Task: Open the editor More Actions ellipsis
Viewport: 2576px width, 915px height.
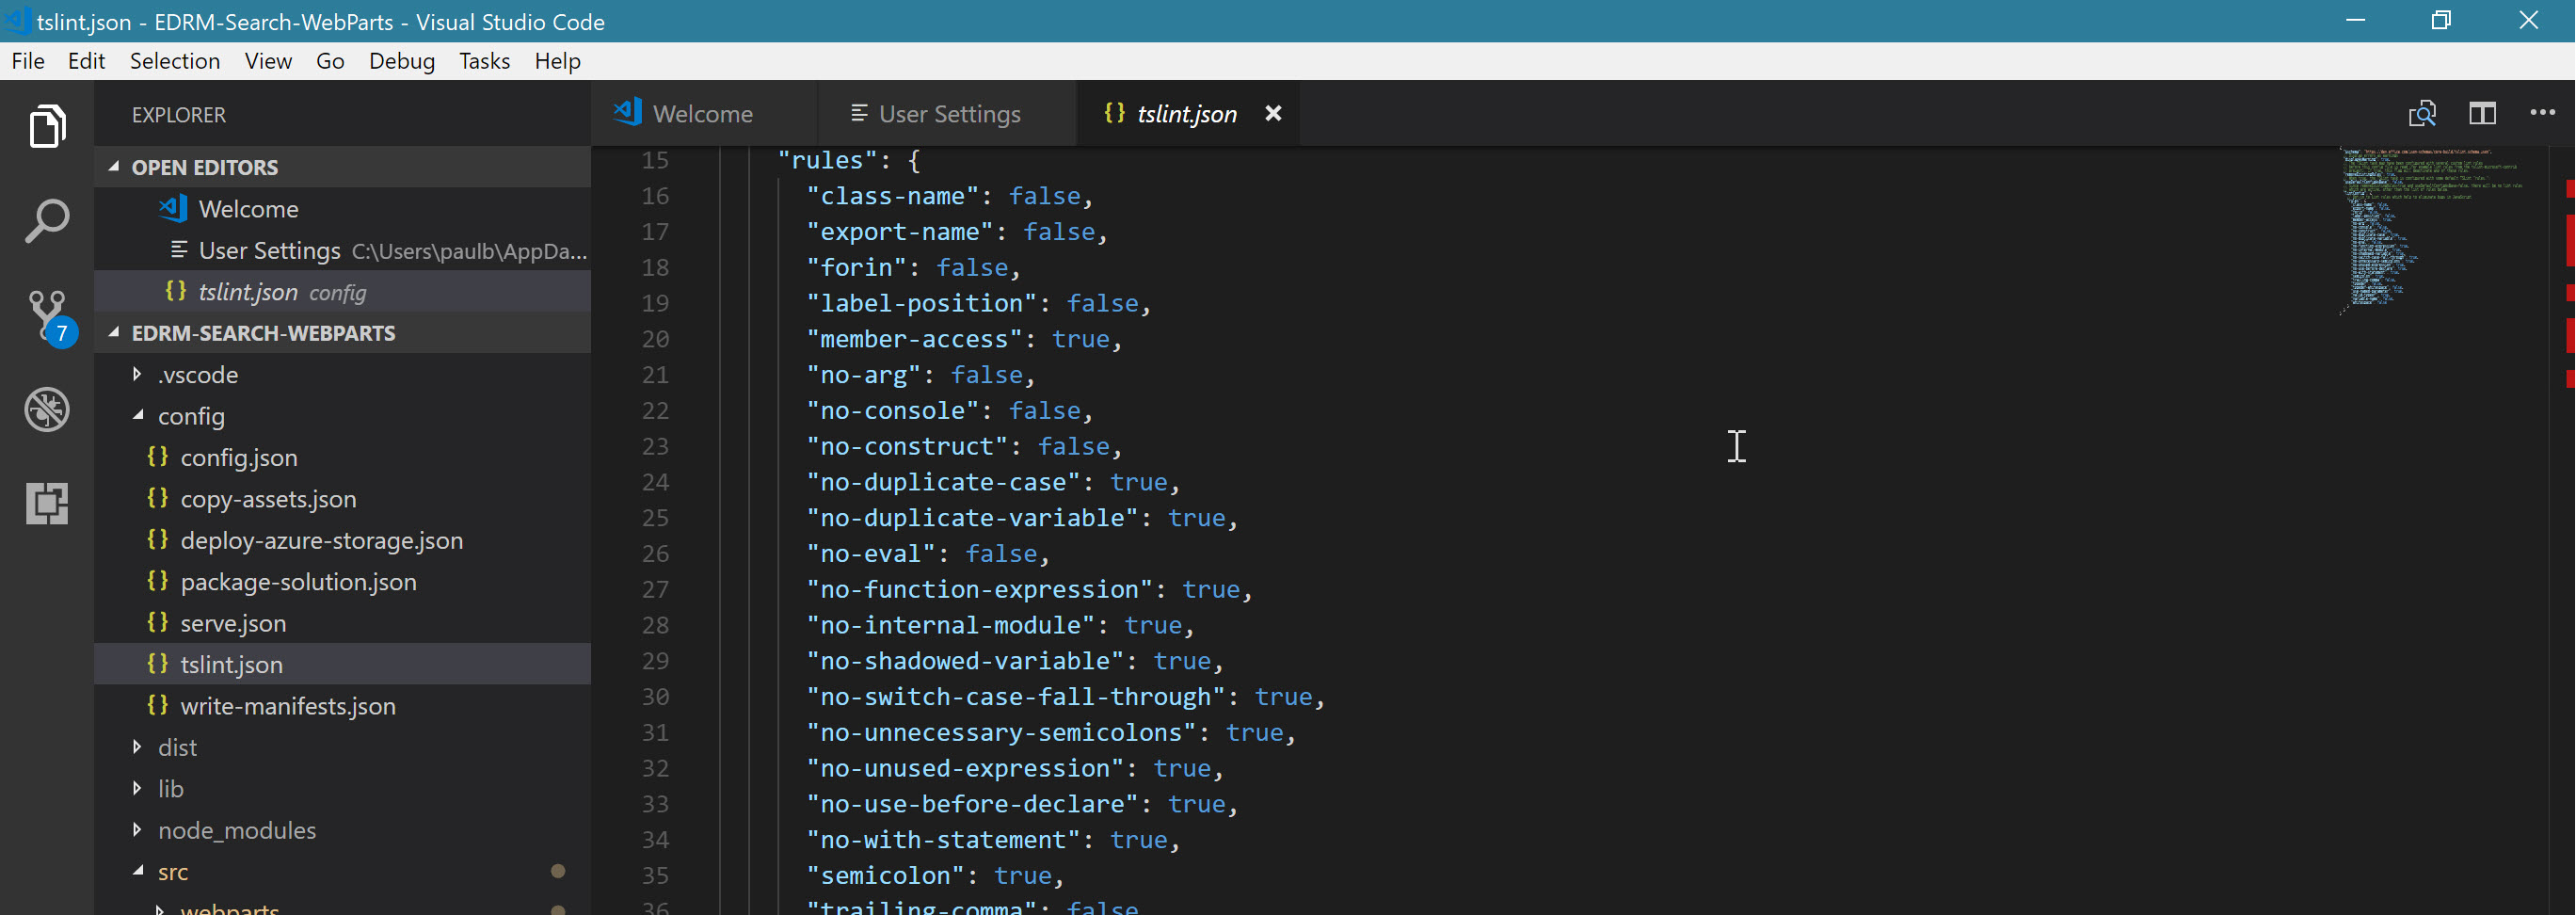Action: pyautogui.click(x=2542, y=114)
